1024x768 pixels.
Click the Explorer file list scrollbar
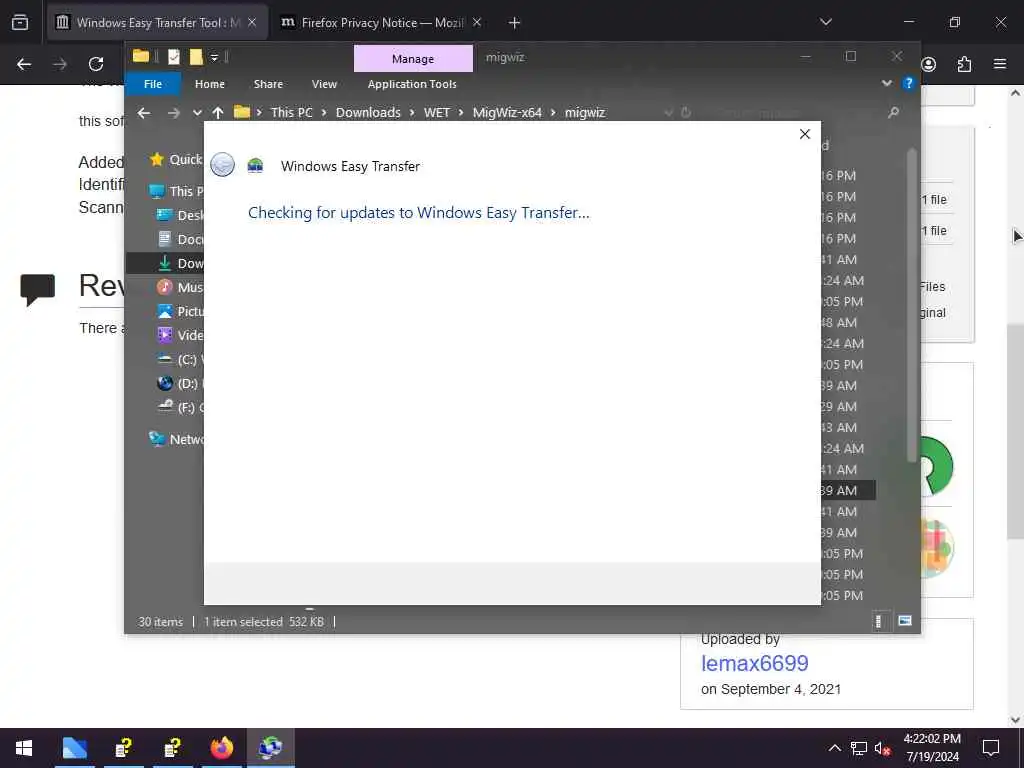(912, 307)
